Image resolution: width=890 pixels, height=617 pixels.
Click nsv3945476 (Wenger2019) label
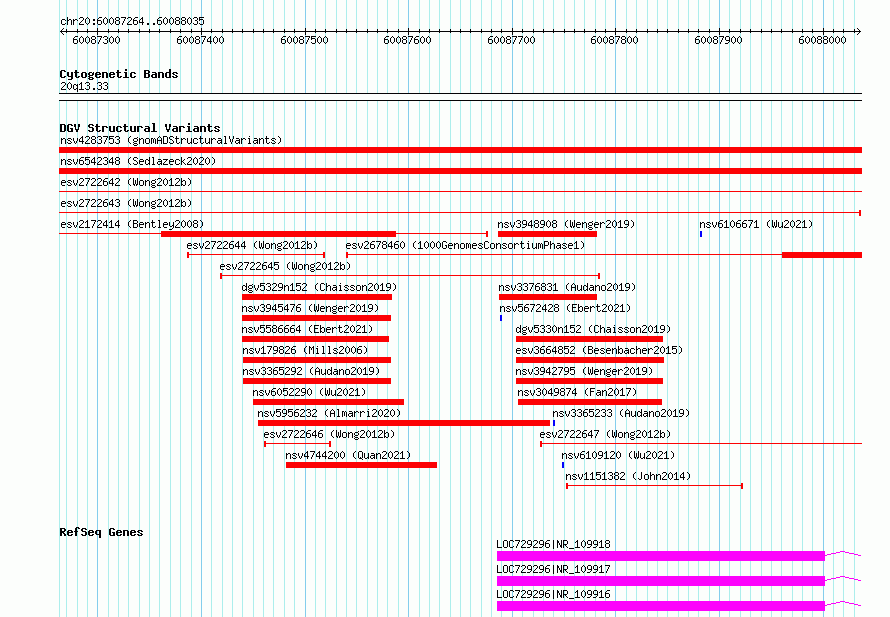coord(310,308)
